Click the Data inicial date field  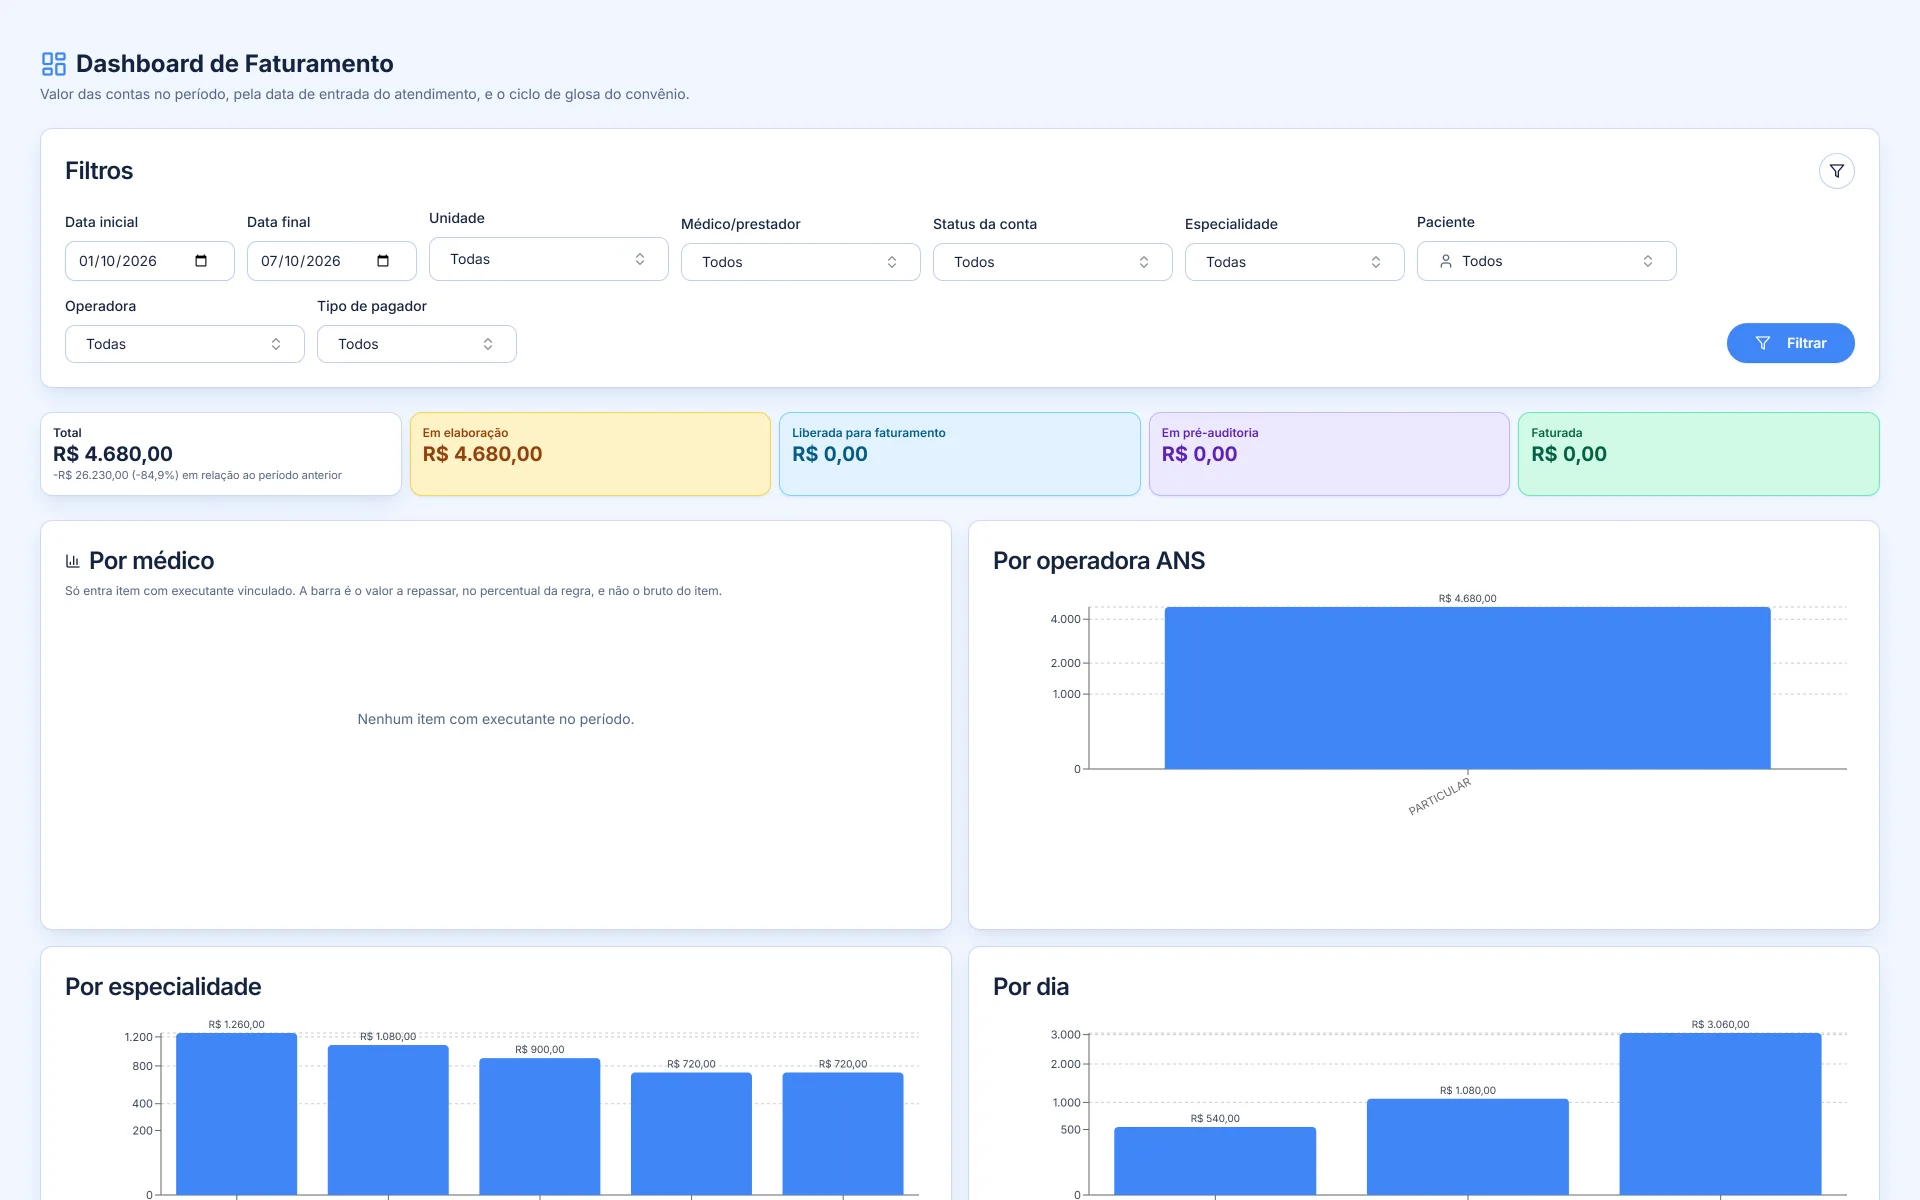150,261
